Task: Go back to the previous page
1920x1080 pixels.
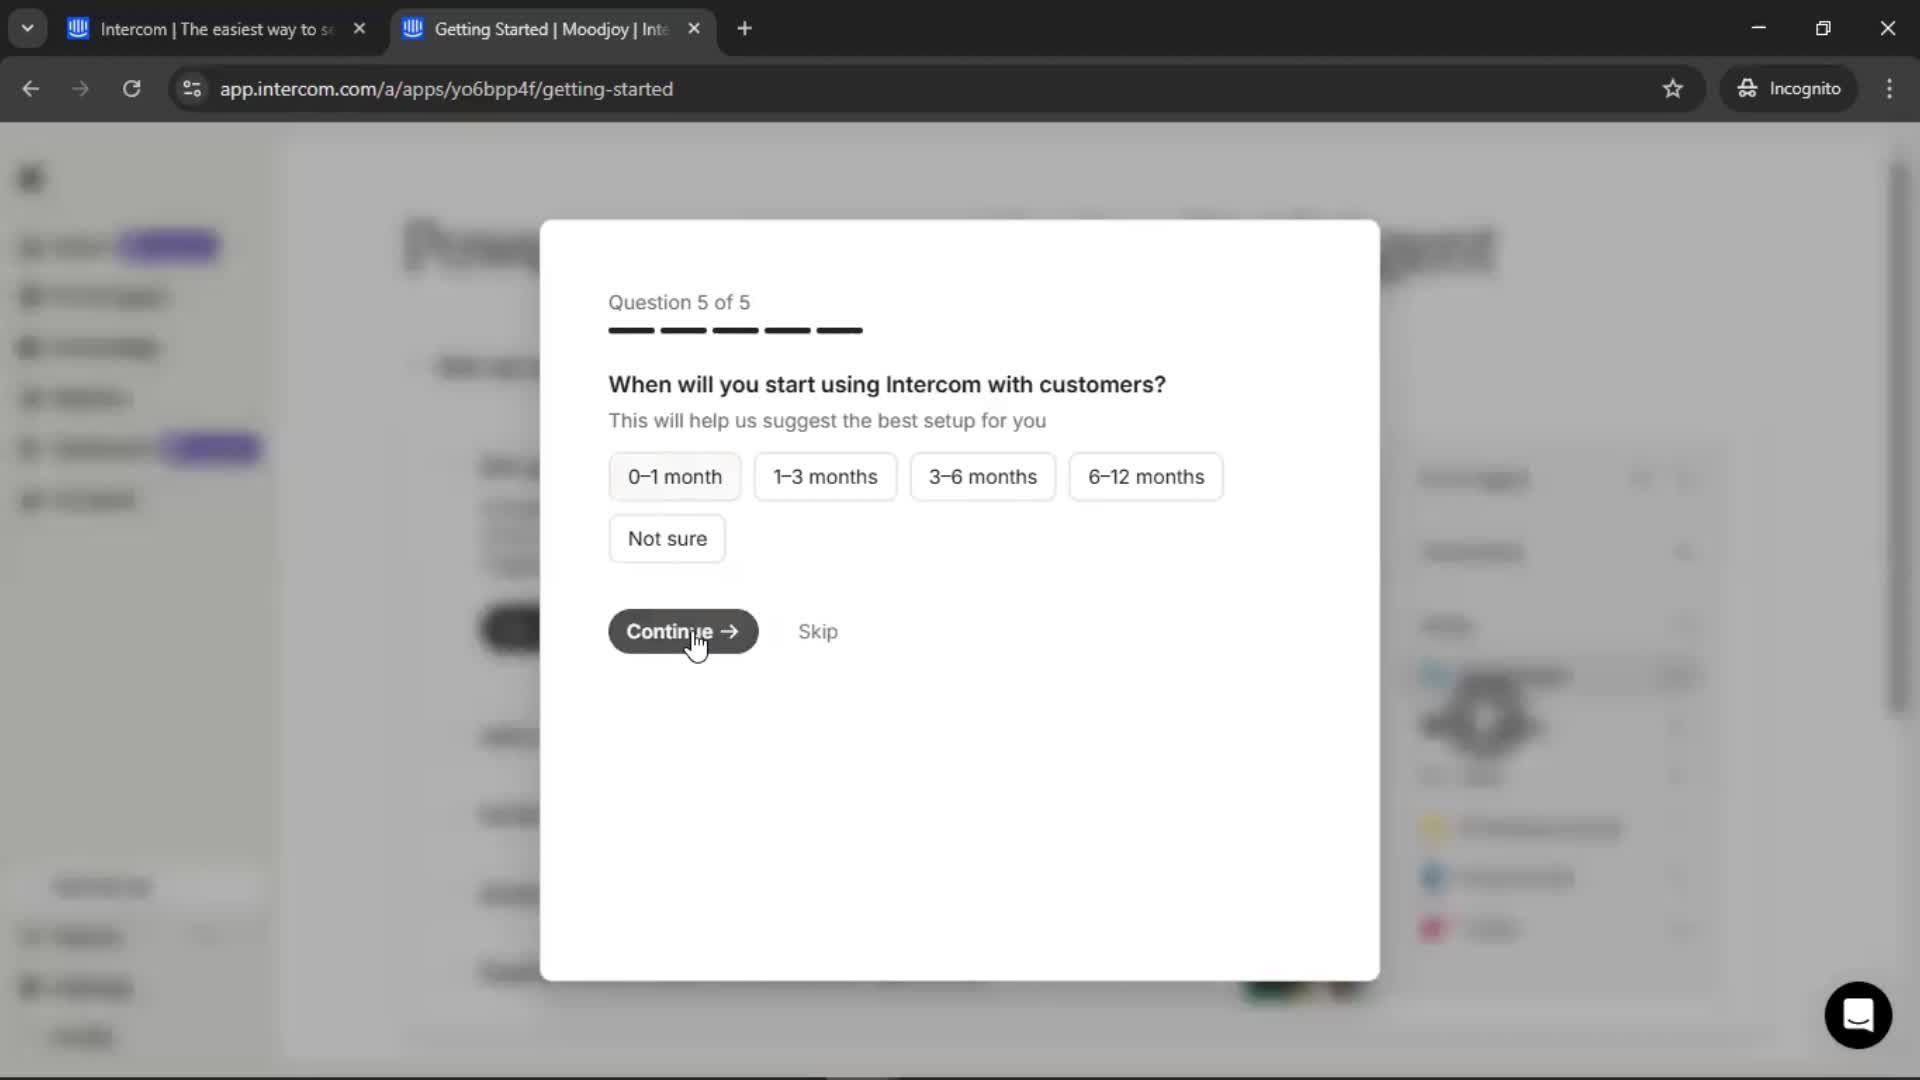Action: pyautogui.click(x=31, y=89)
